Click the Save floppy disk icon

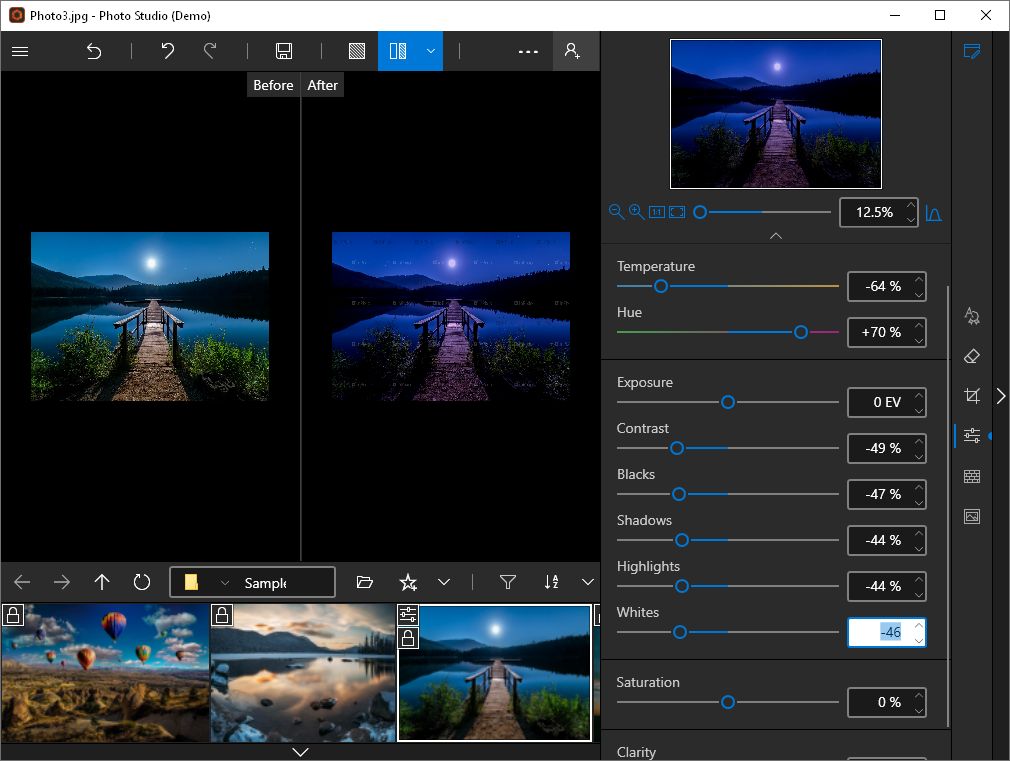284,51
